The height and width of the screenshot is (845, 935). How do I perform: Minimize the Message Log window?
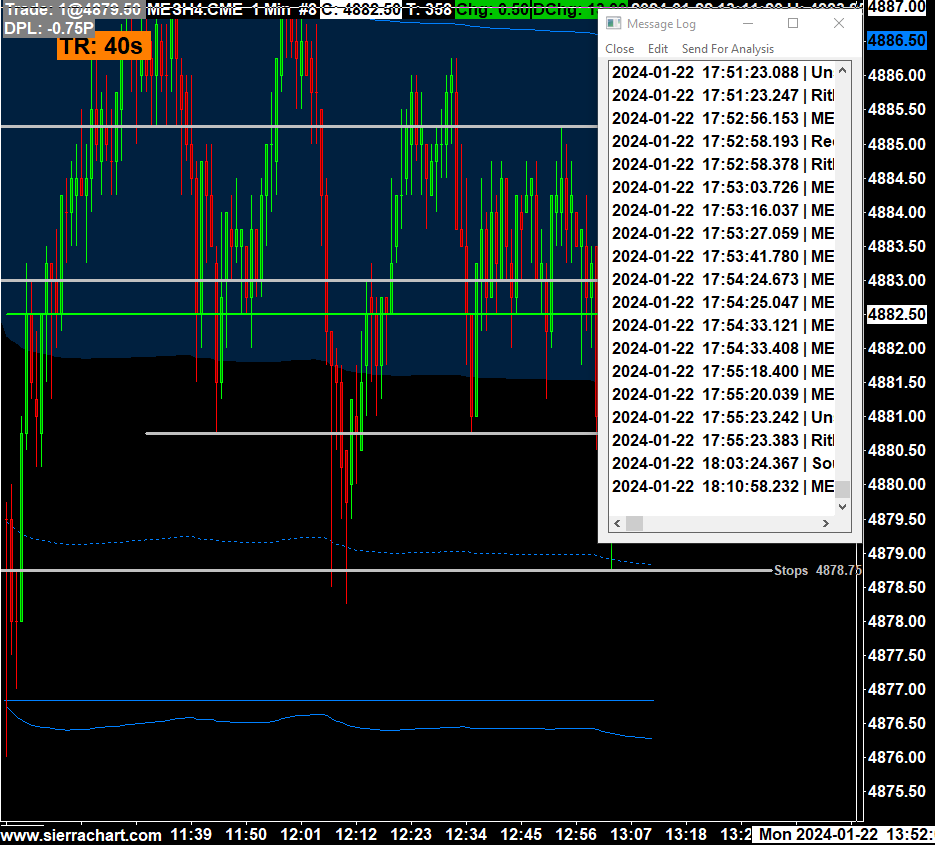(x=748, y=23)
